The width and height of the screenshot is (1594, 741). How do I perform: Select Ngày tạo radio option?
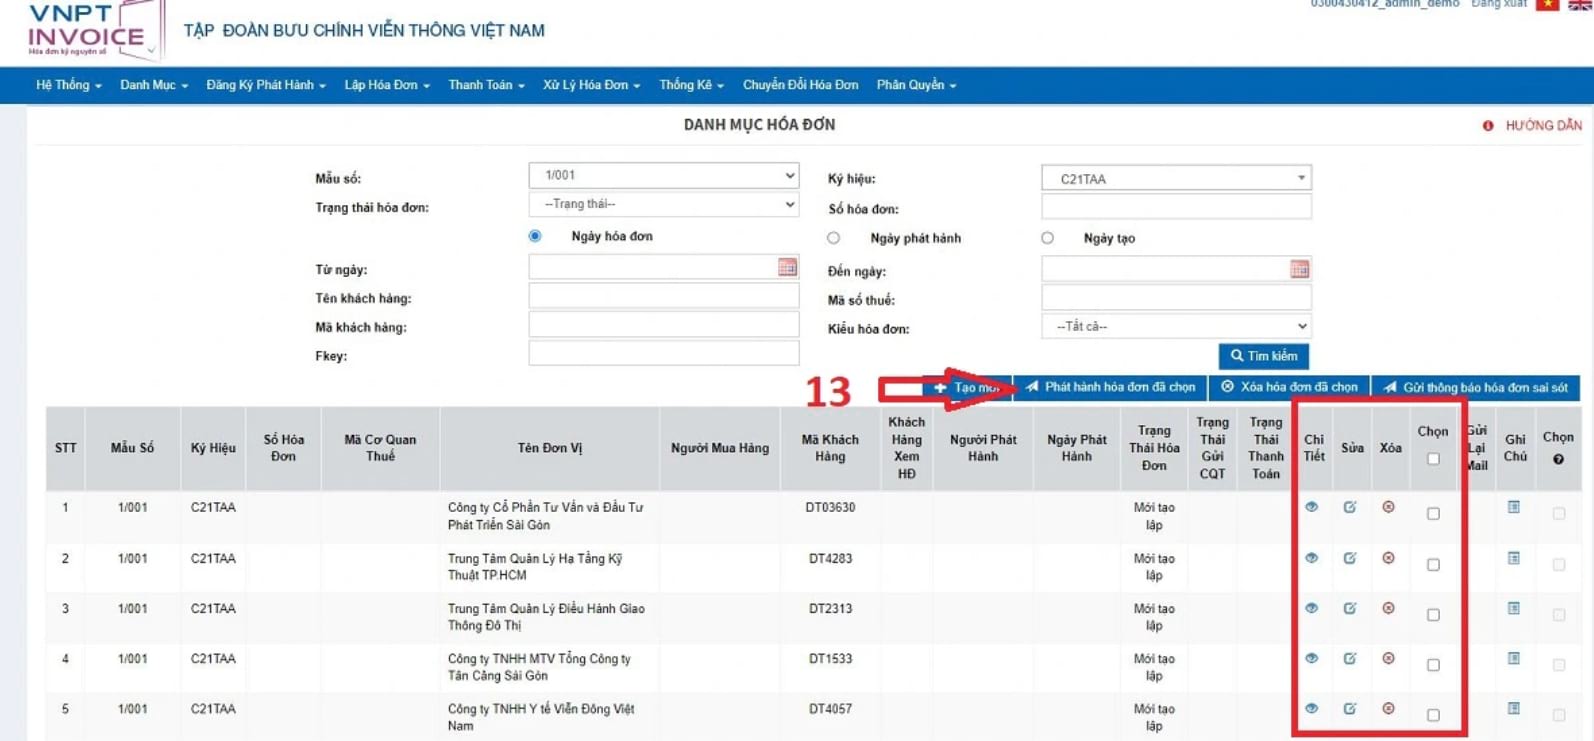coord(1047,238)
